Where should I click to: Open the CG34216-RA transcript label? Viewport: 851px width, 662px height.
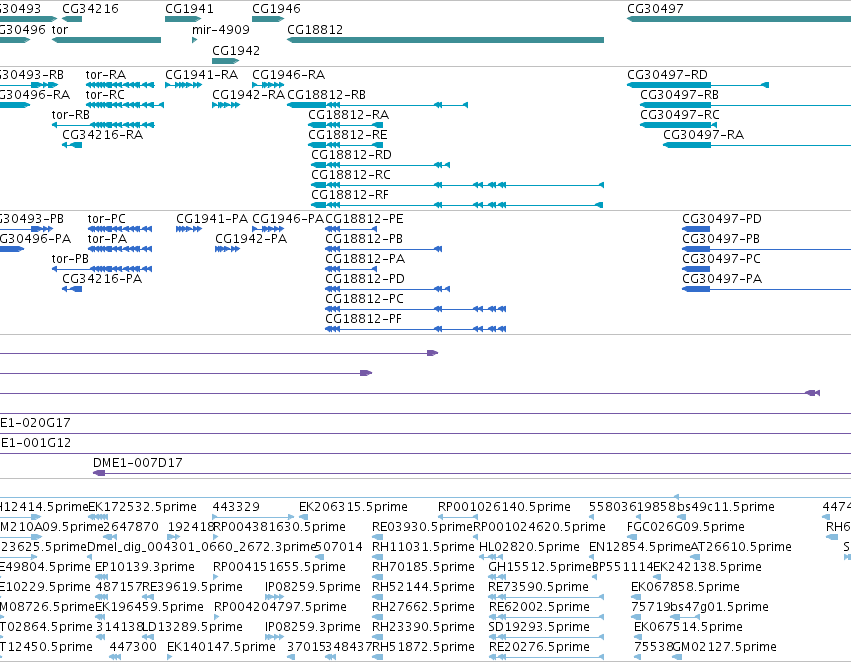tap(103, 135)
